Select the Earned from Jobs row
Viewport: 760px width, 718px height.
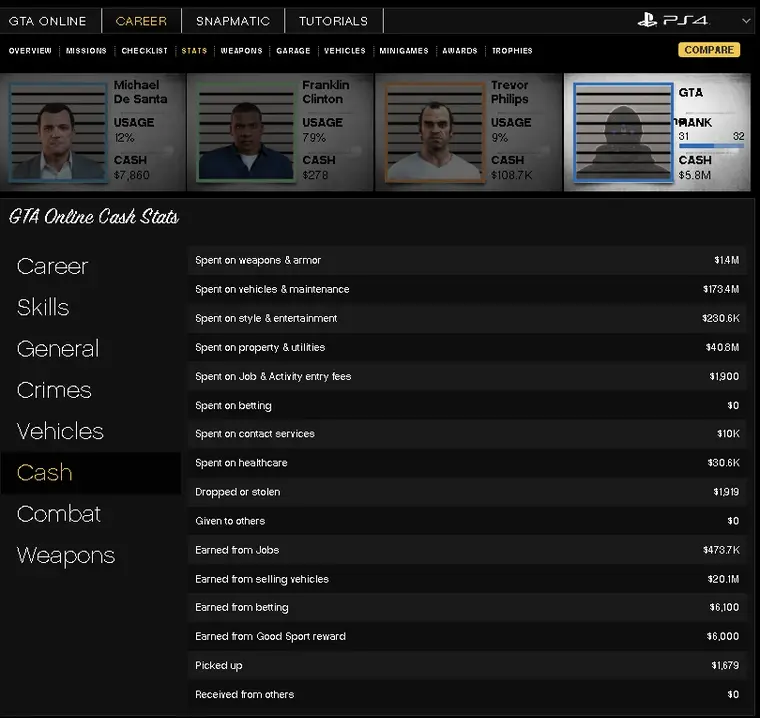coord(467,550)
